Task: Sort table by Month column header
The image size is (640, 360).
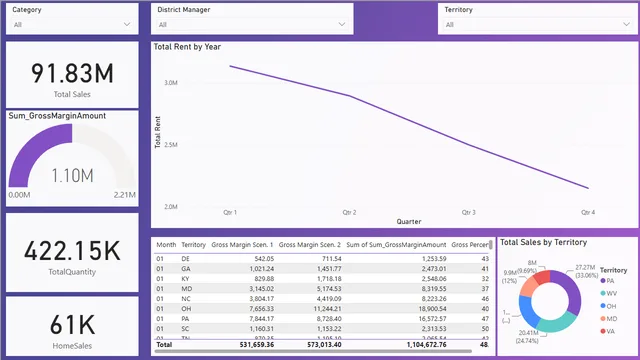Action: (x=166, y=245)
